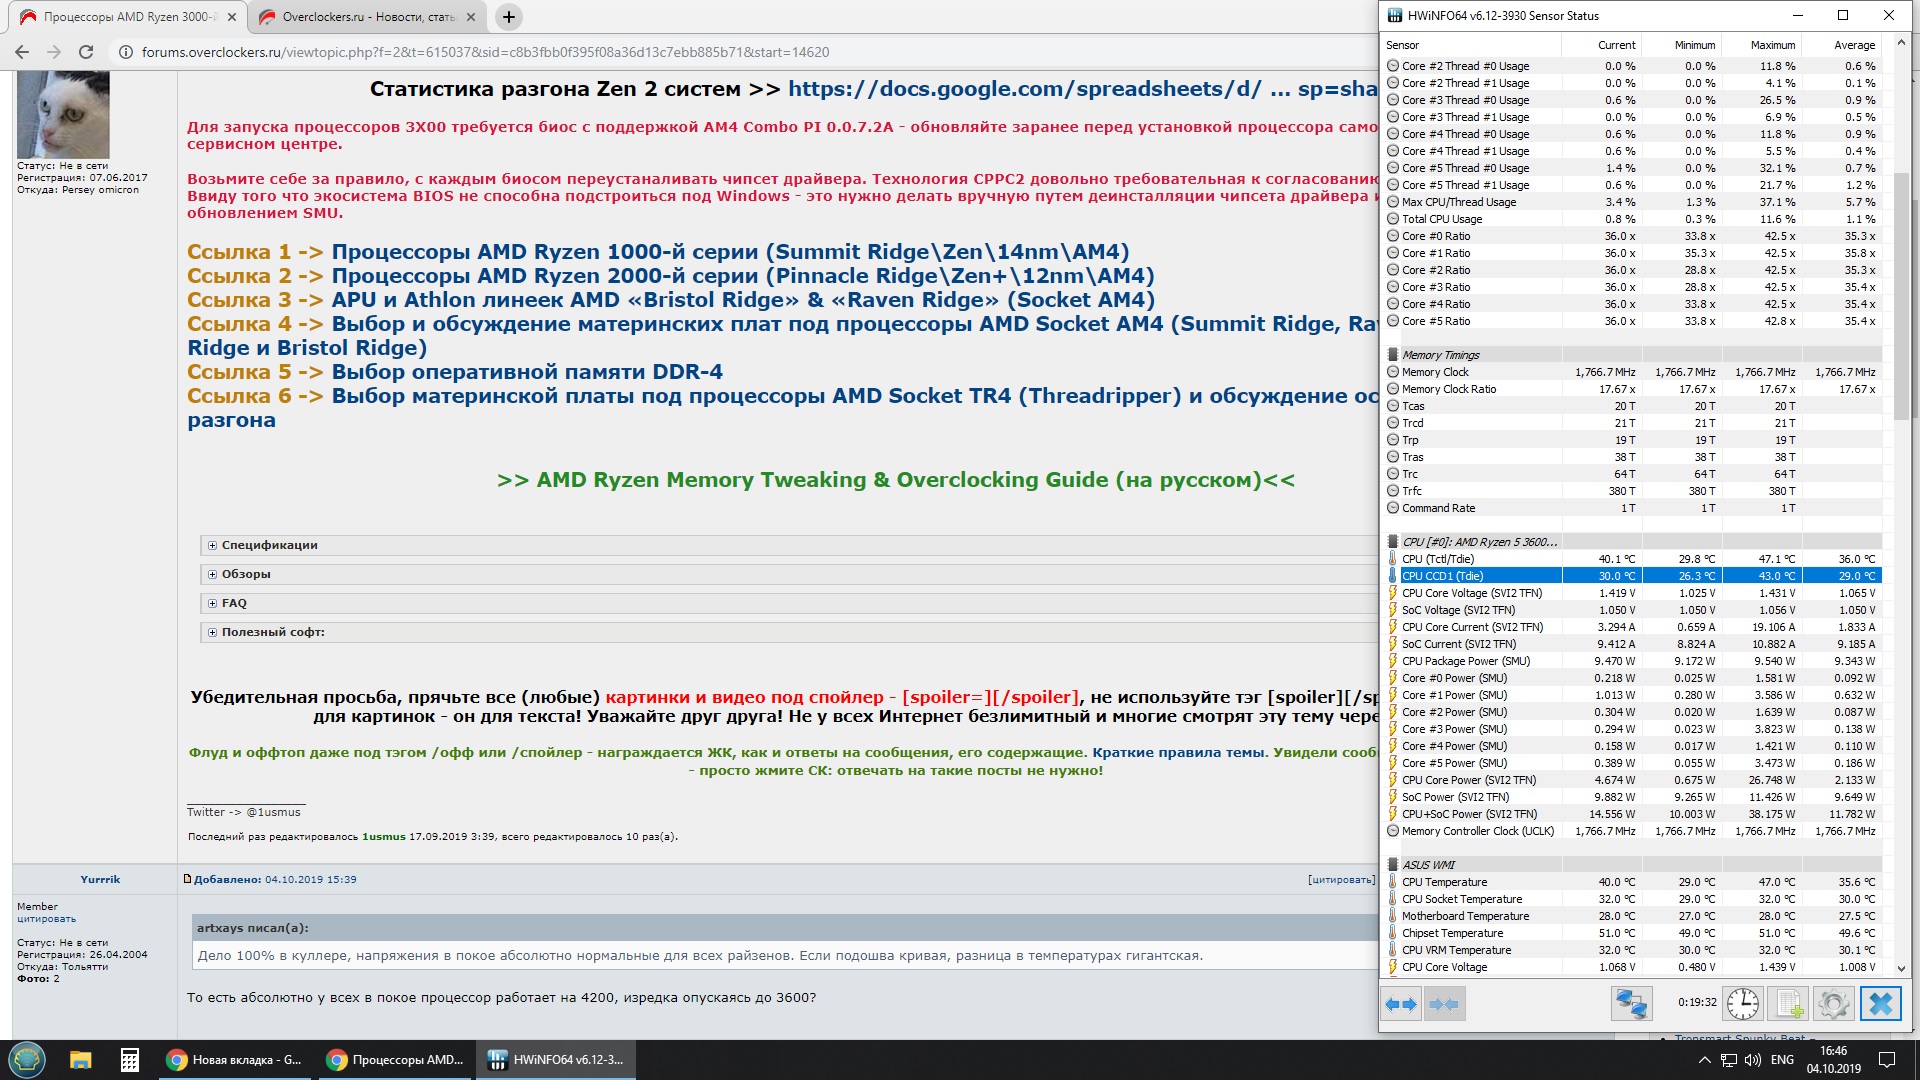Click the Chrome address bar URL

[x=485, y=52]
